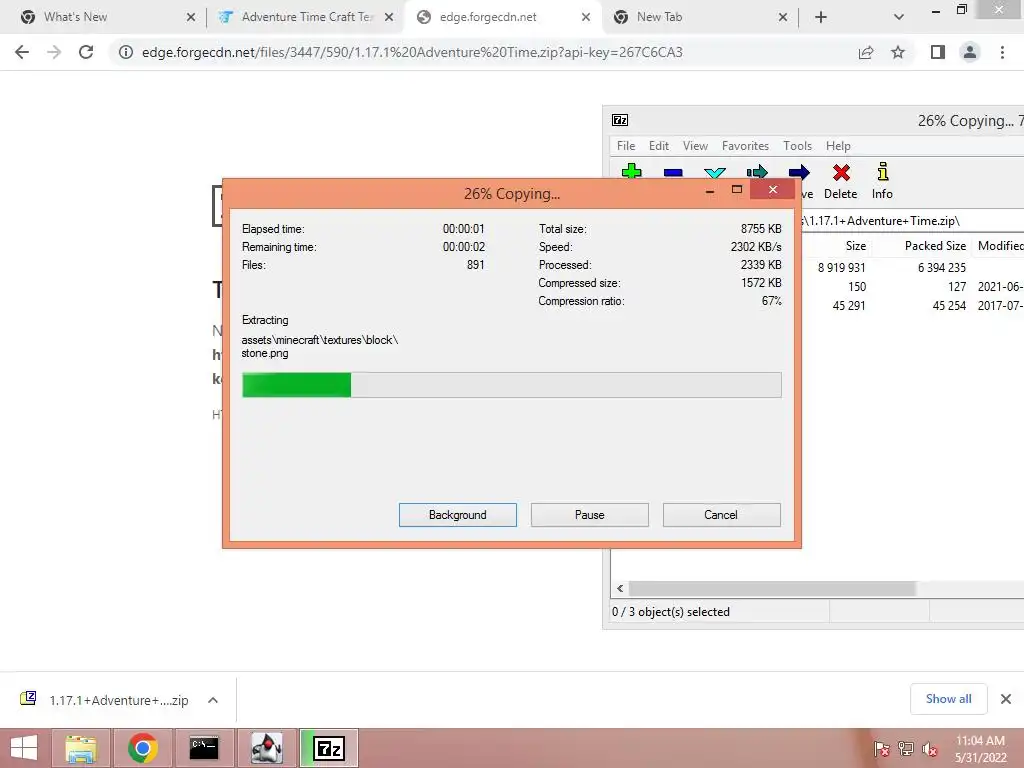Click the Action Center flag tray icon
This screenshot has height=768, width=1024.
[881, 749]
